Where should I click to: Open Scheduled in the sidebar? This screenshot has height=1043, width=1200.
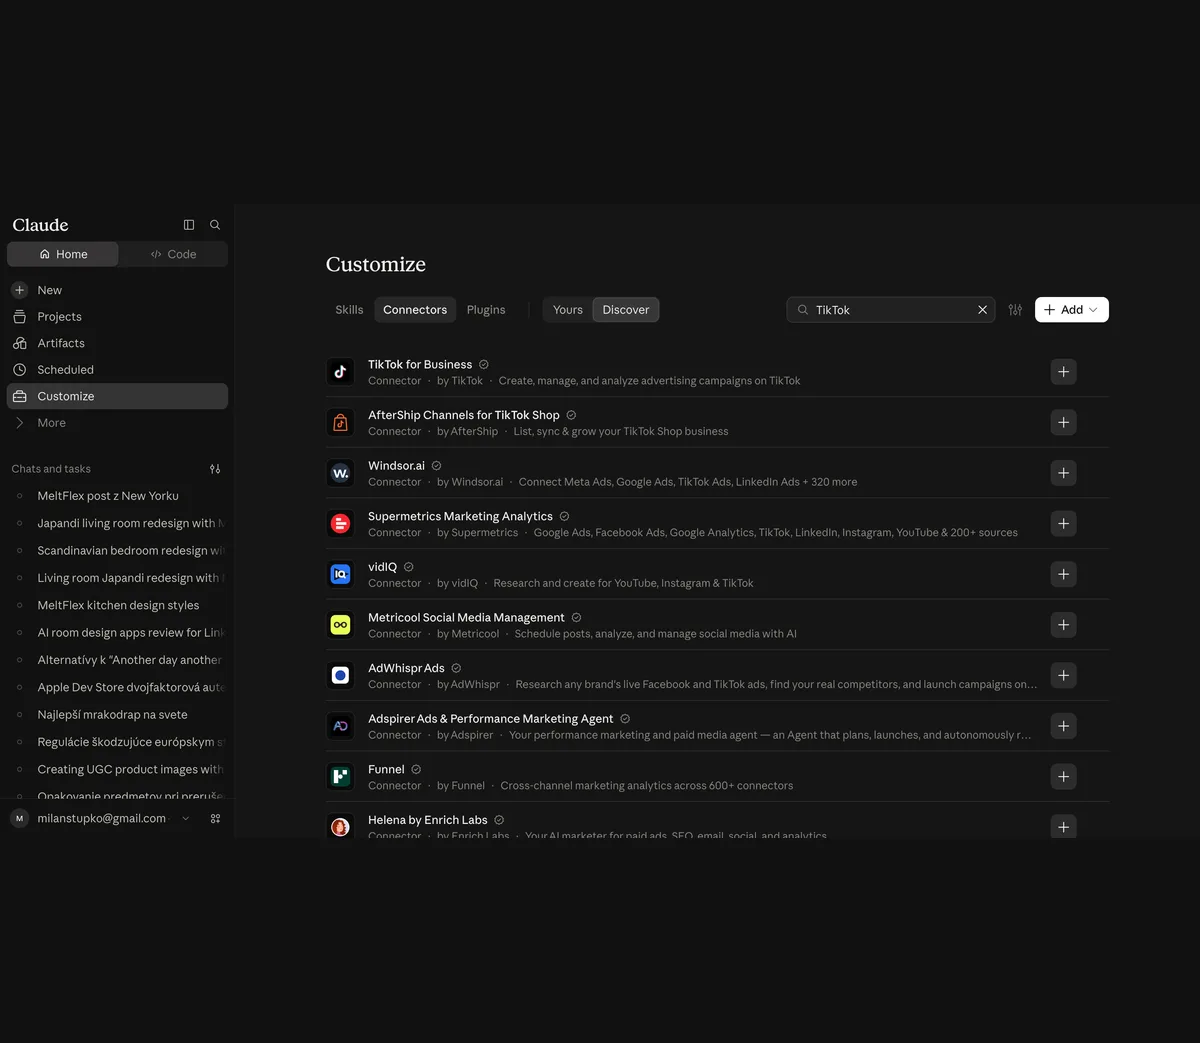coord(117,370)
